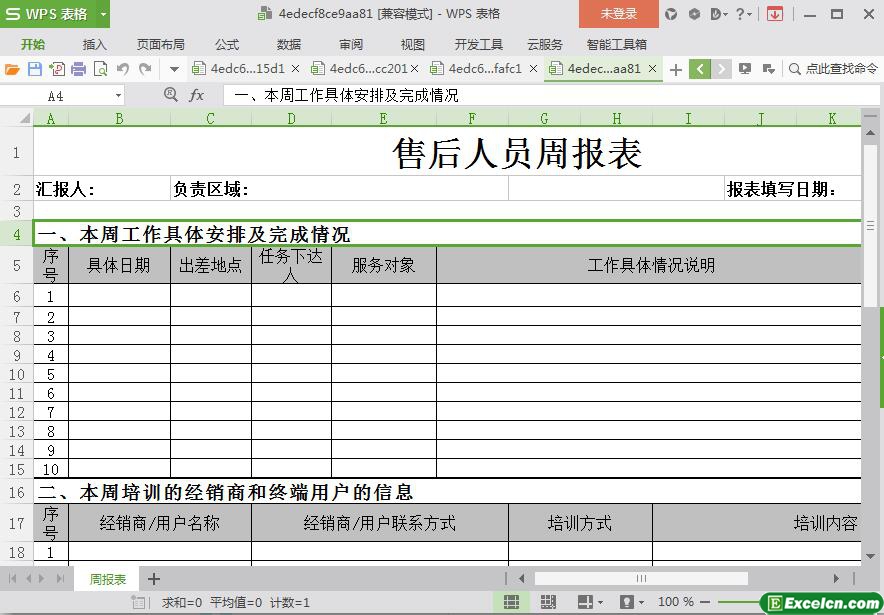The height and width of the screenshot is (615, 884).
Task: Toggle the reading mode status bar button
Action: 583,602
